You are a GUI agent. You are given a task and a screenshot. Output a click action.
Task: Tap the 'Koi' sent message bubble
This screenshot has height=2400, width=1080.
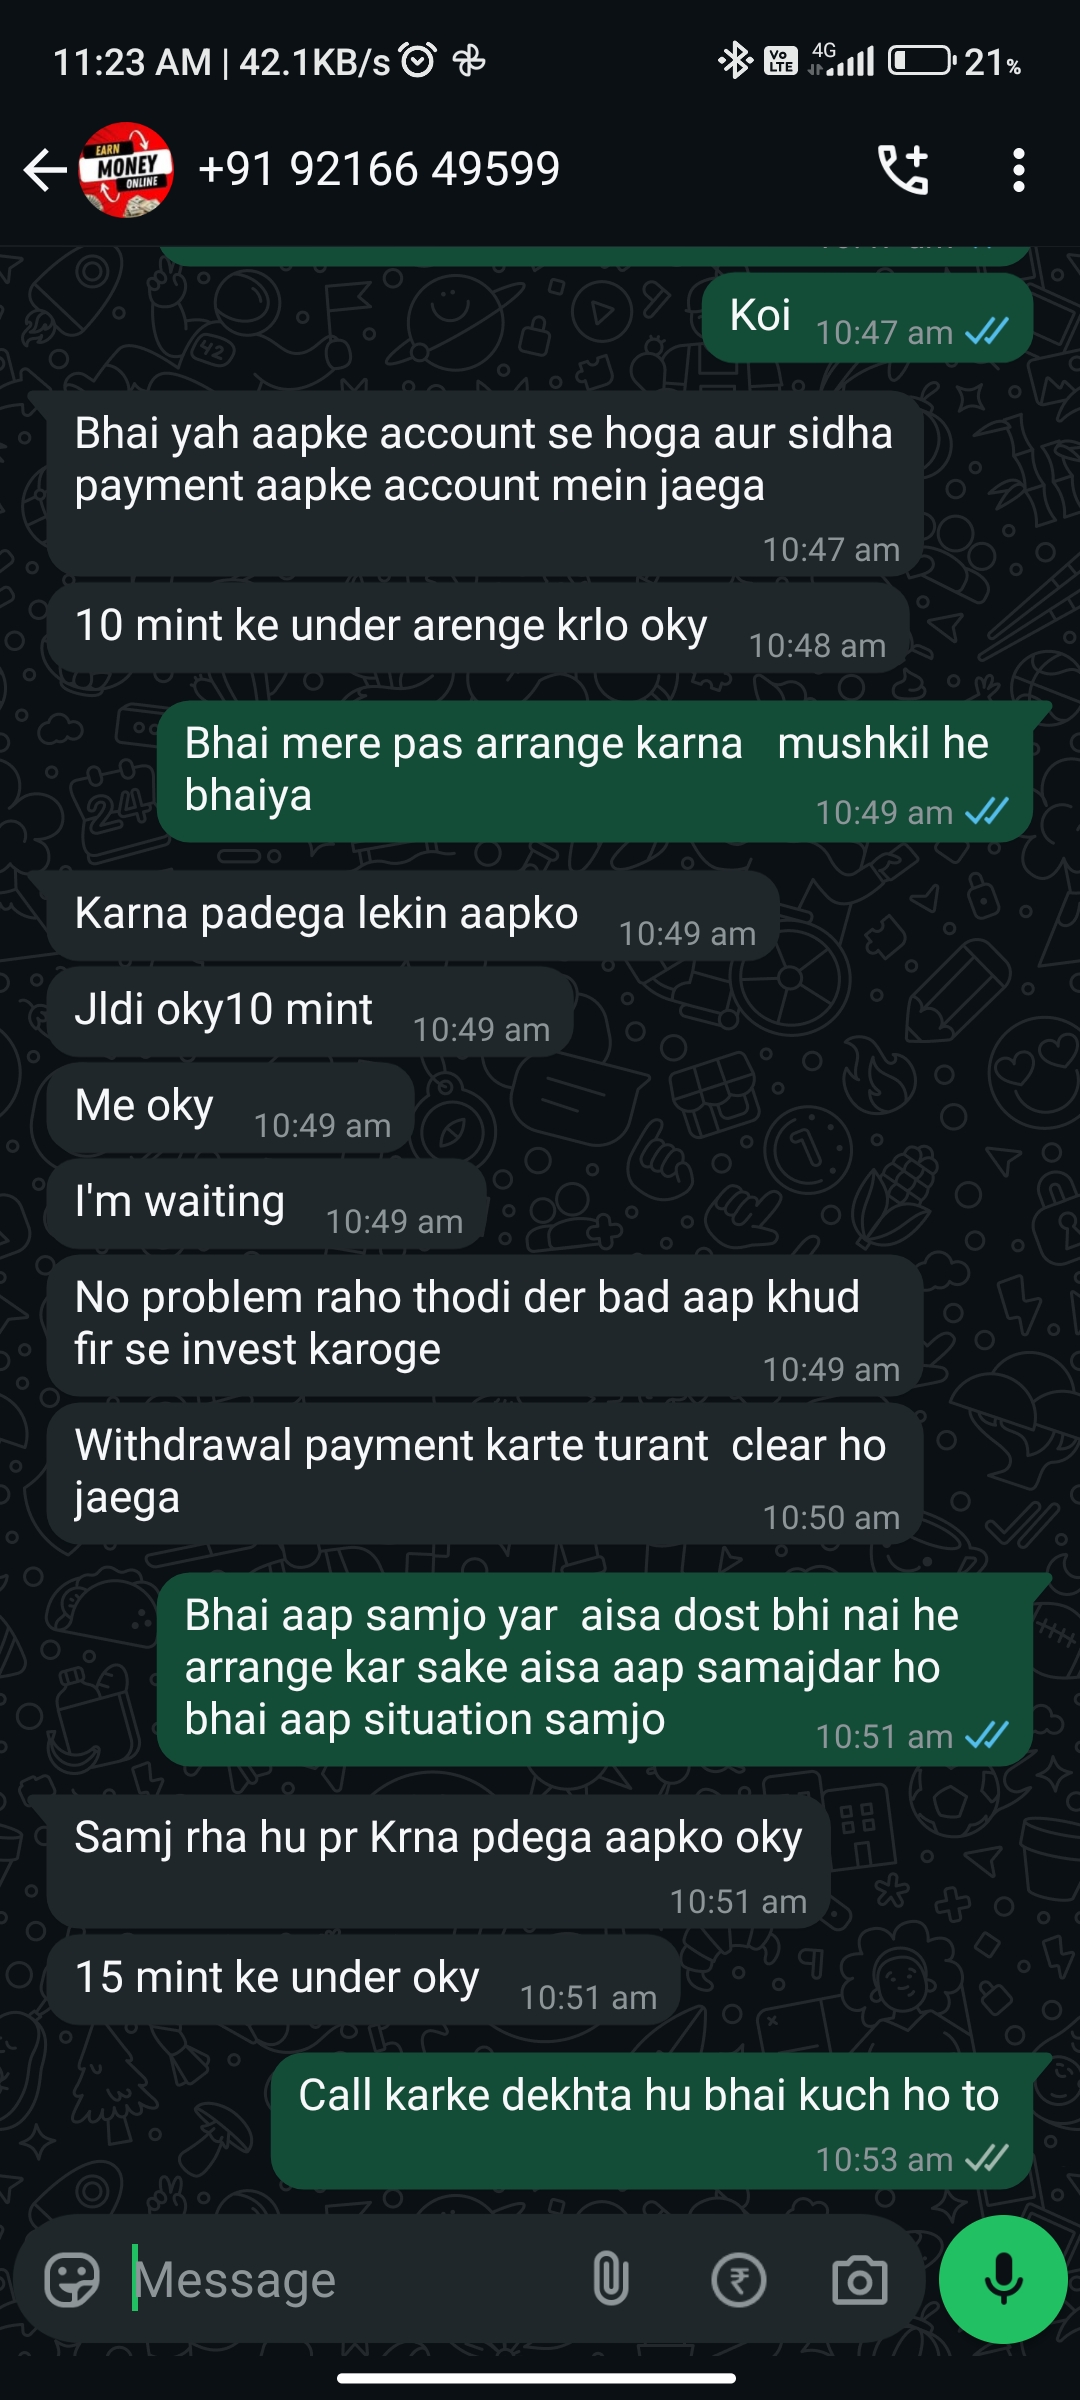[x=867, y=318]
